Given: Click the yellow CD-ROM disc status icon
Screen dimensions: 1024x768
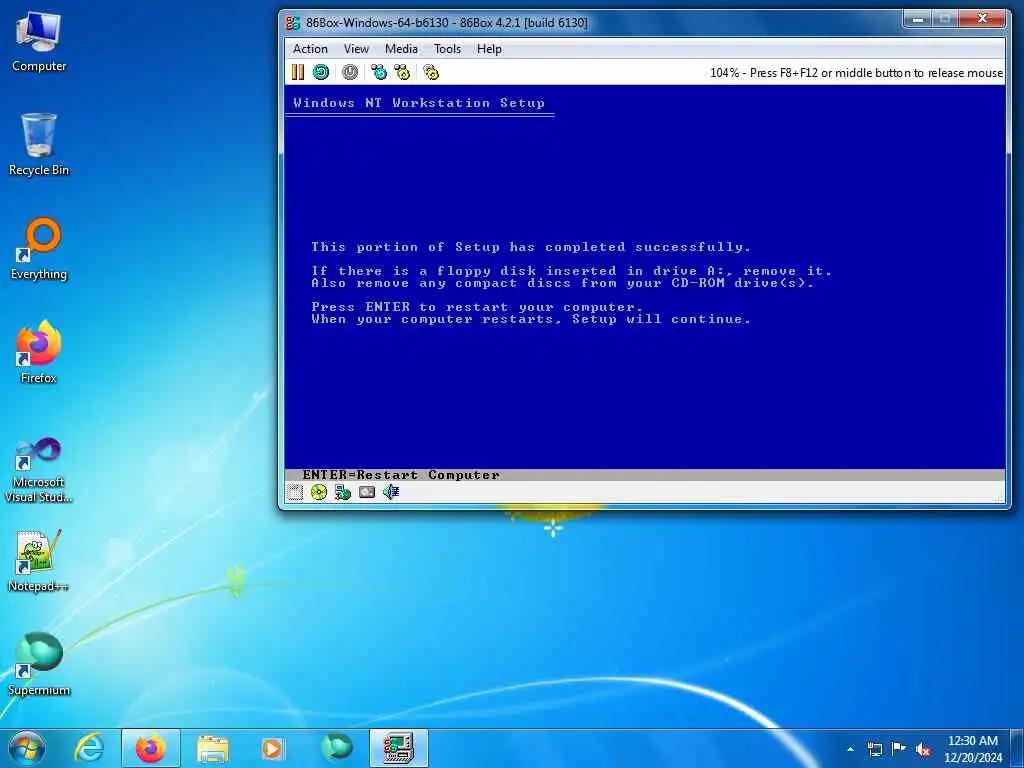Looking at the screenshot, I should coord(319,492).
